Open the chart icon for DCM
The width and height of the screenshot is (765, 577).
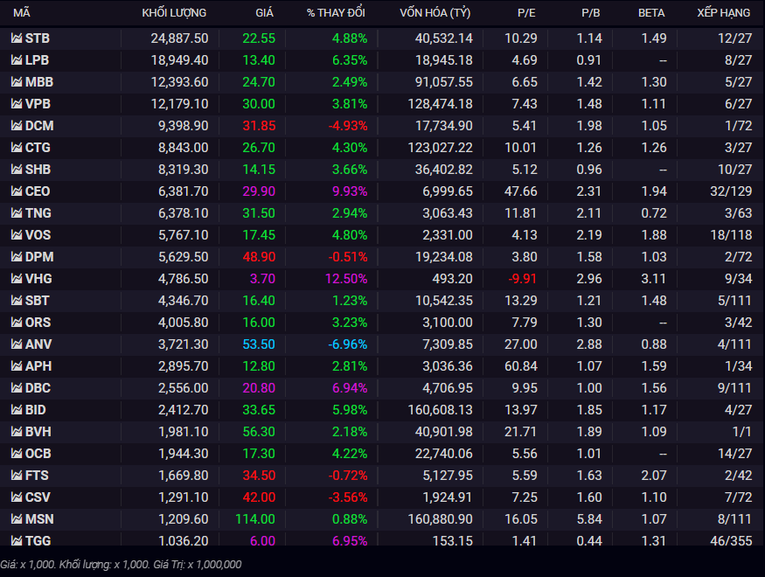tap(17, 125)
